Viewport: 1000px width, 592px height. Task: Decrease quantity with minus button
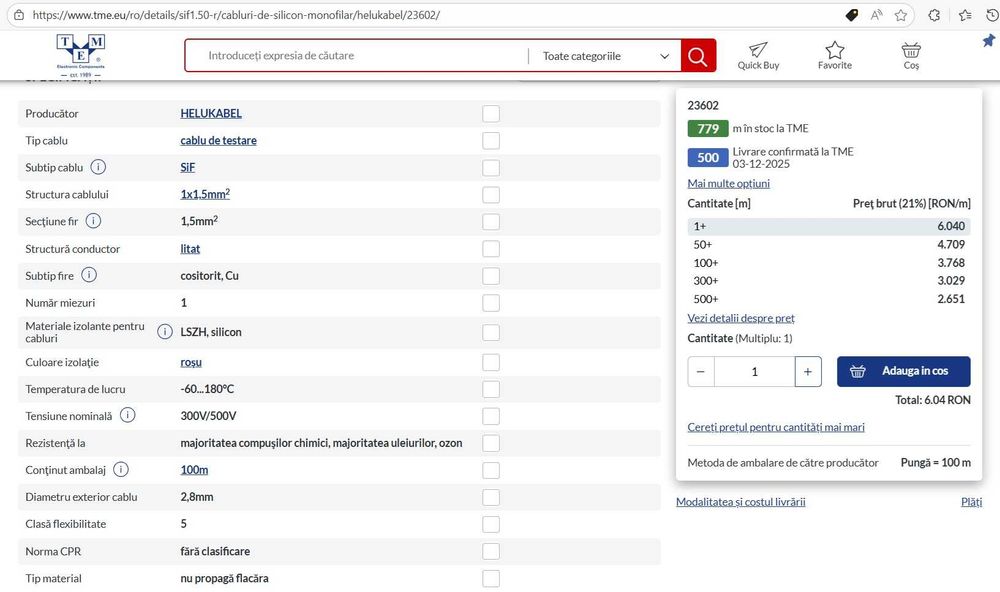[701, 372]
